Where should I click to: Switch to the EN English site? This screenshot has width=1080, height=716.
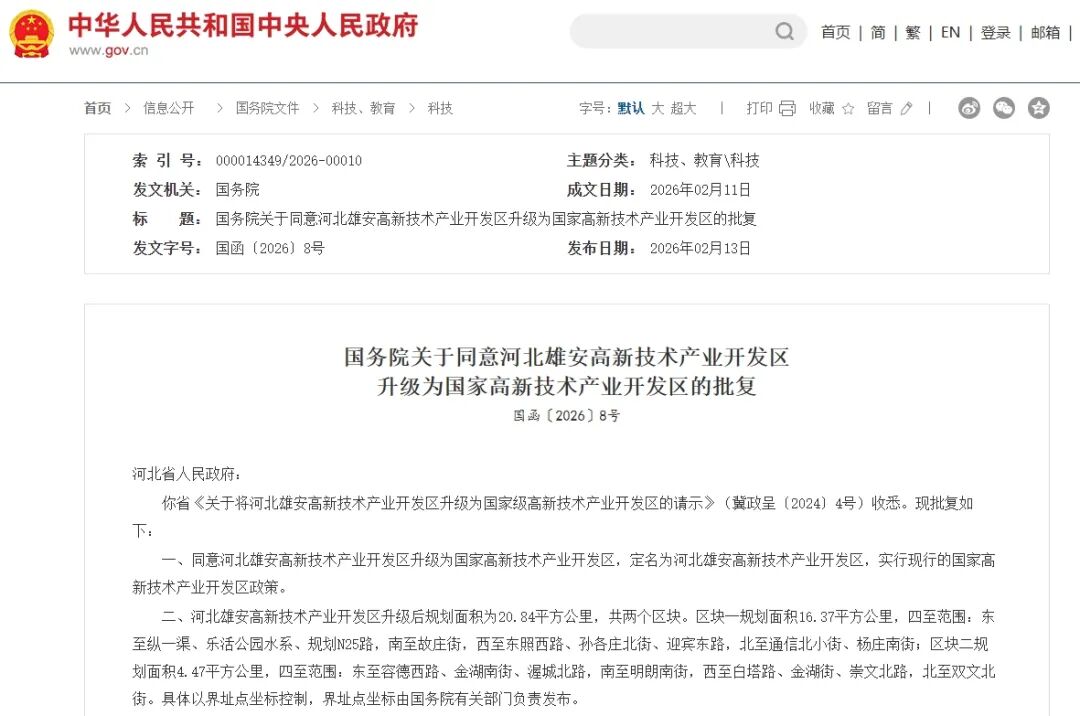(950, 32)
